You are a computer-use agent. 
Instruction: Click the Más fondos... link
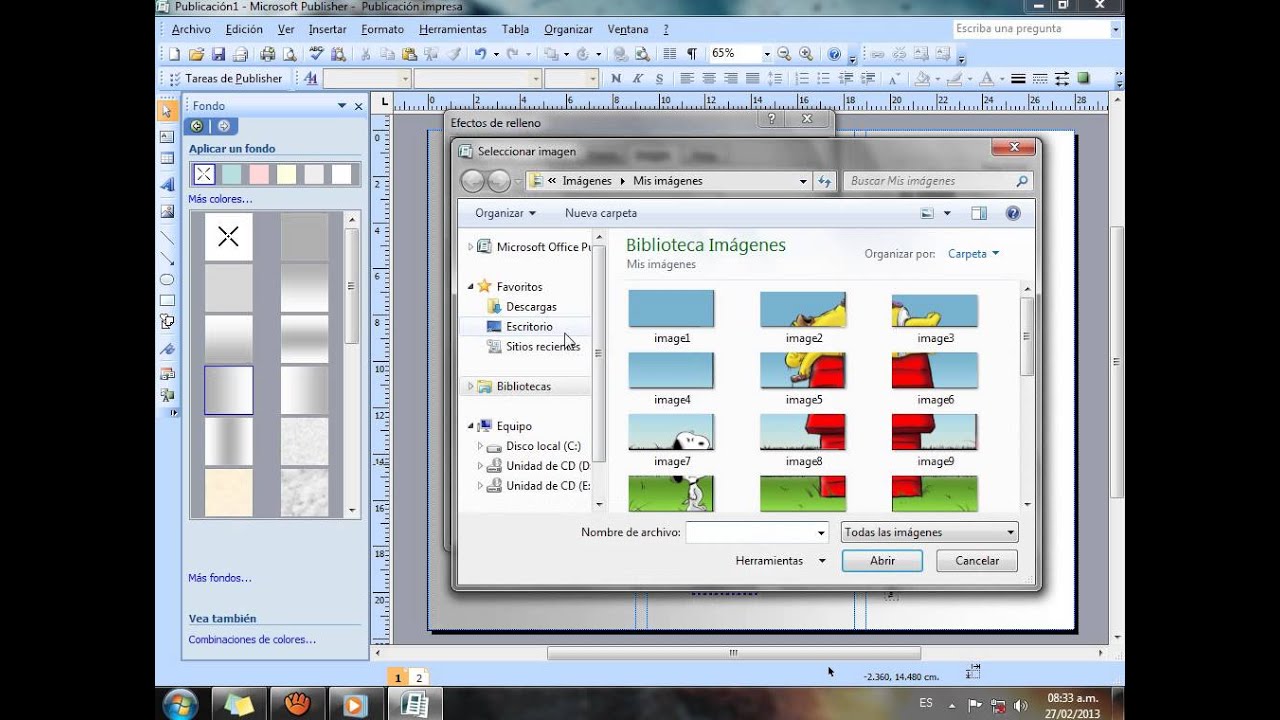pos(220,578)
